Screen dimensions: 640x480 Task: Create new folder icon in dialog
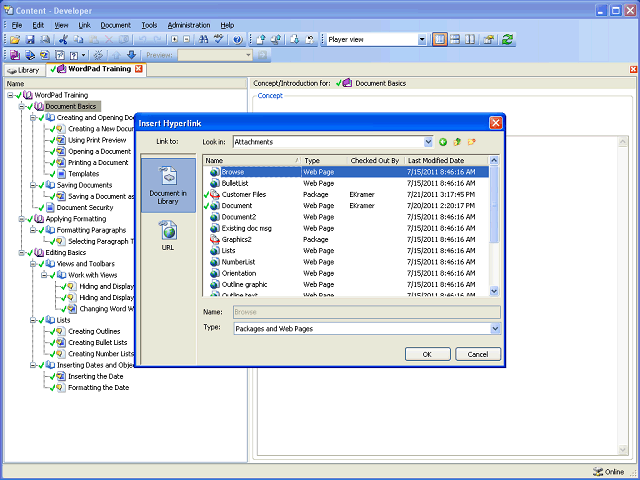(471, 142)
